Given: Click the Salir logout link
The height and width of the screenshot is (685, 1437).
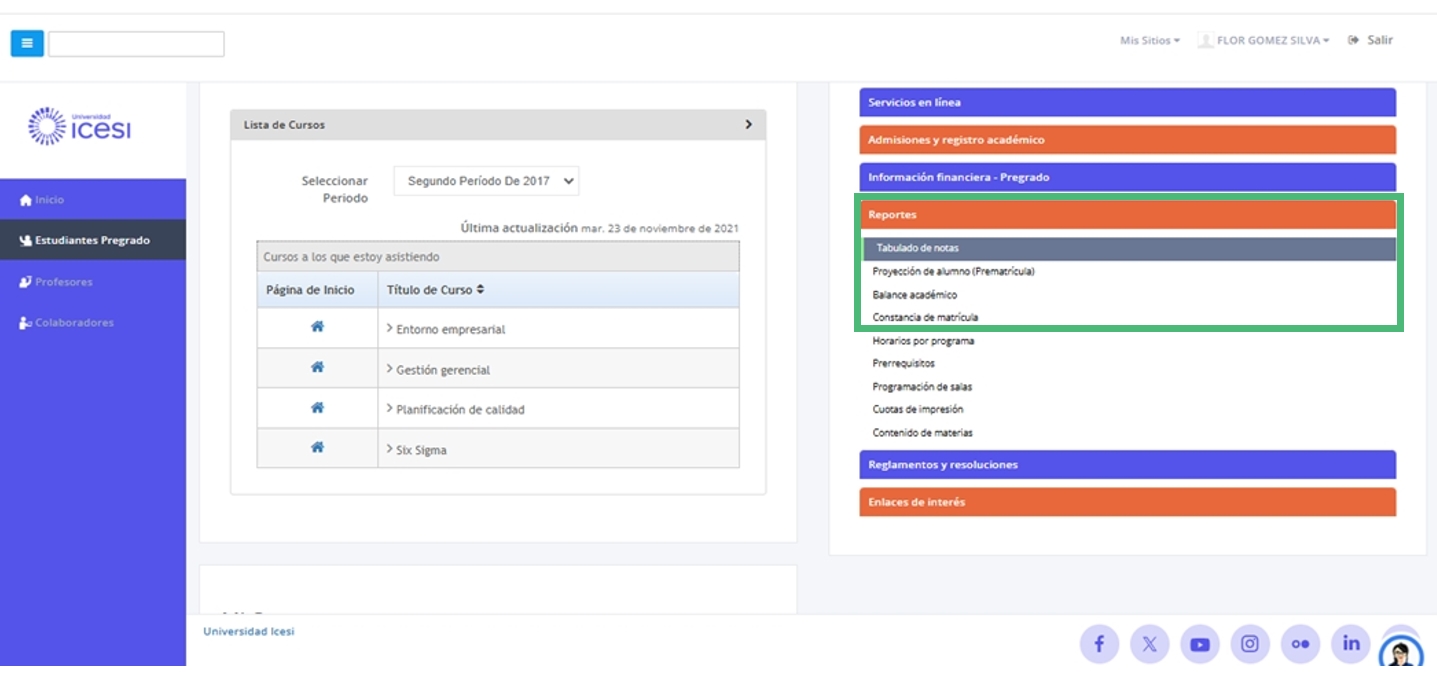Looking at the screenshot, I should click(1371, 41).
